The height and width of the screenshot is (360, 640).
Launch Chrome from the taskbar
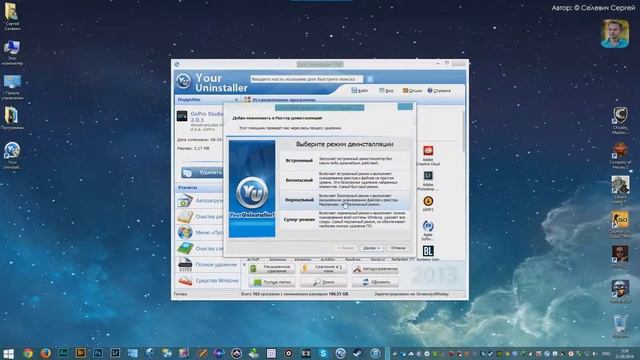28,353
